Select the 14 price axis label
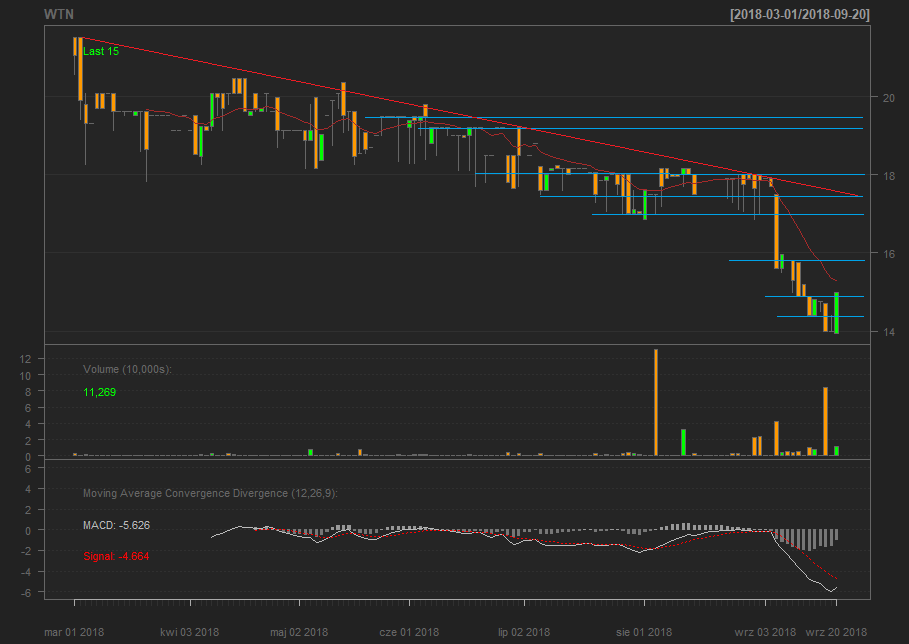Viewport: 909px width, 644px height. click(888, 332)
